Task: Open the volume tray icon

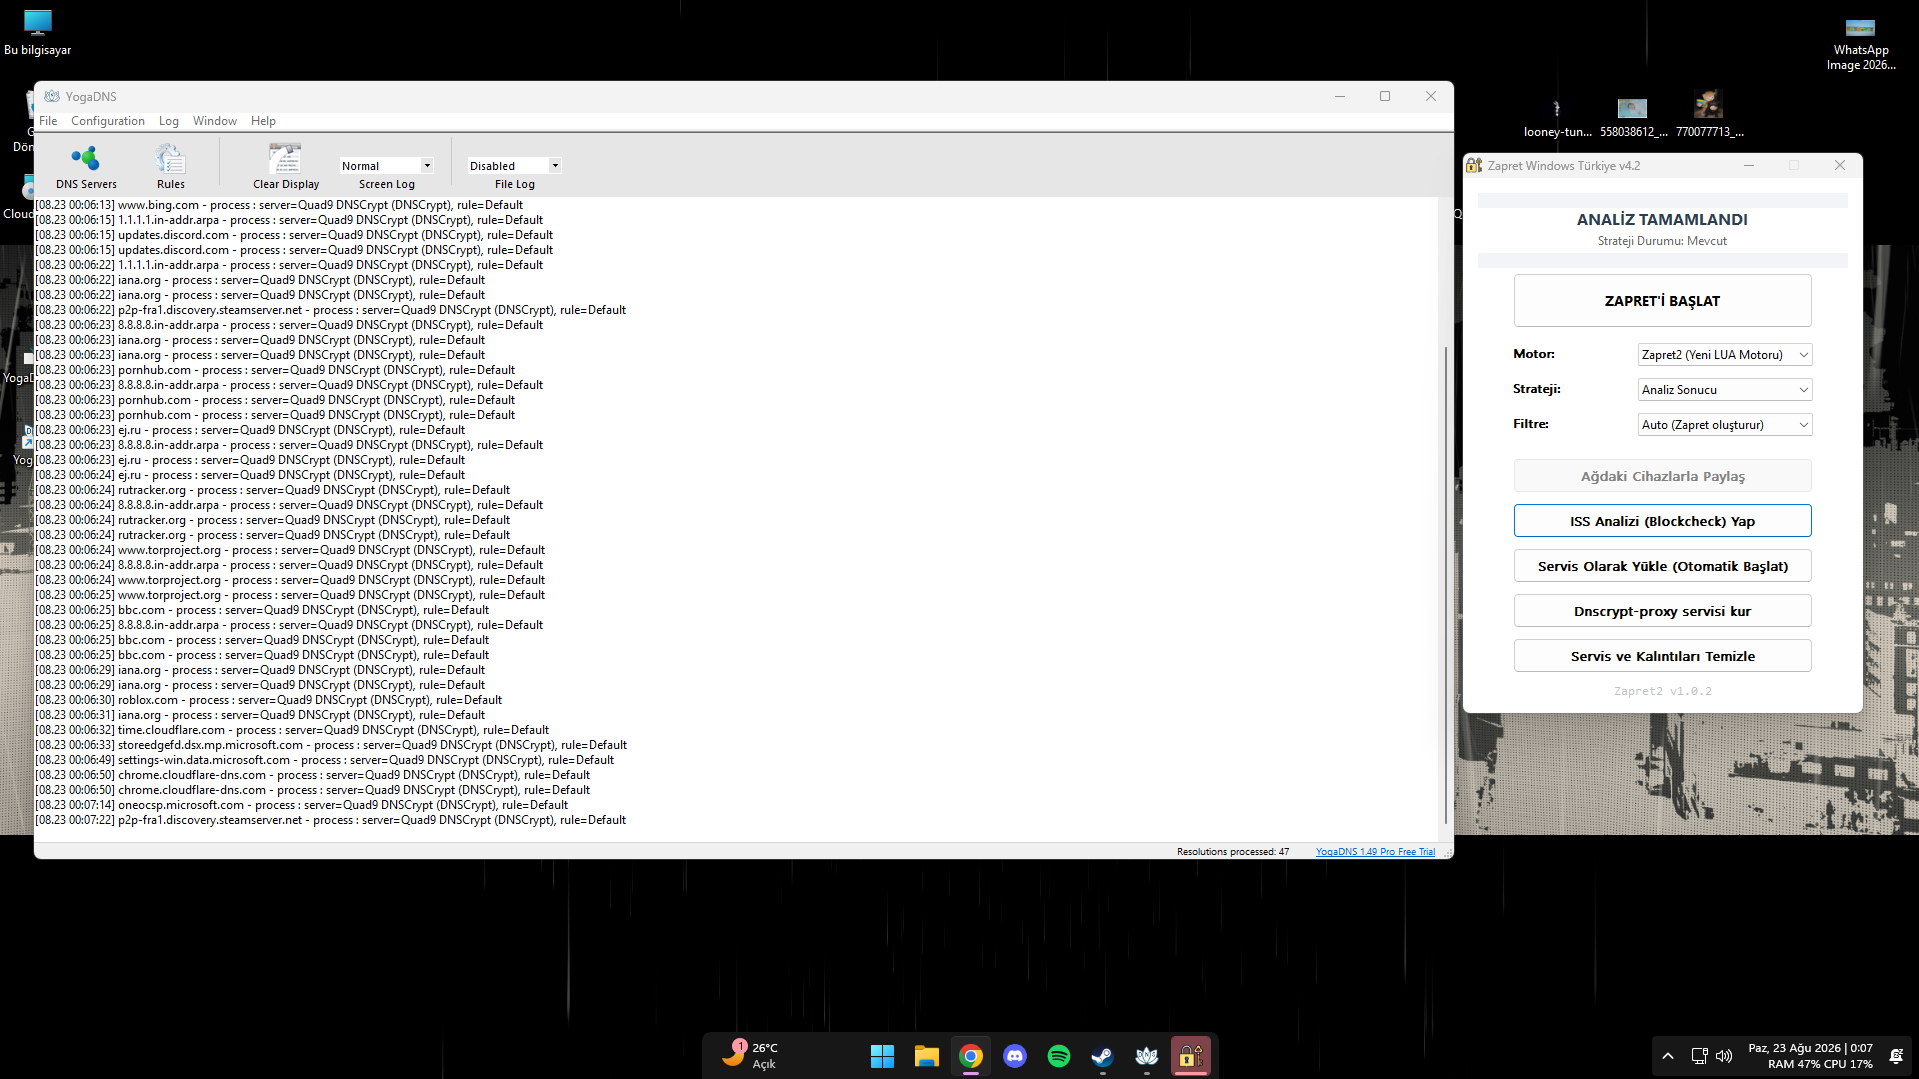Action: pyautogui.click(x=1724, y=1056)
